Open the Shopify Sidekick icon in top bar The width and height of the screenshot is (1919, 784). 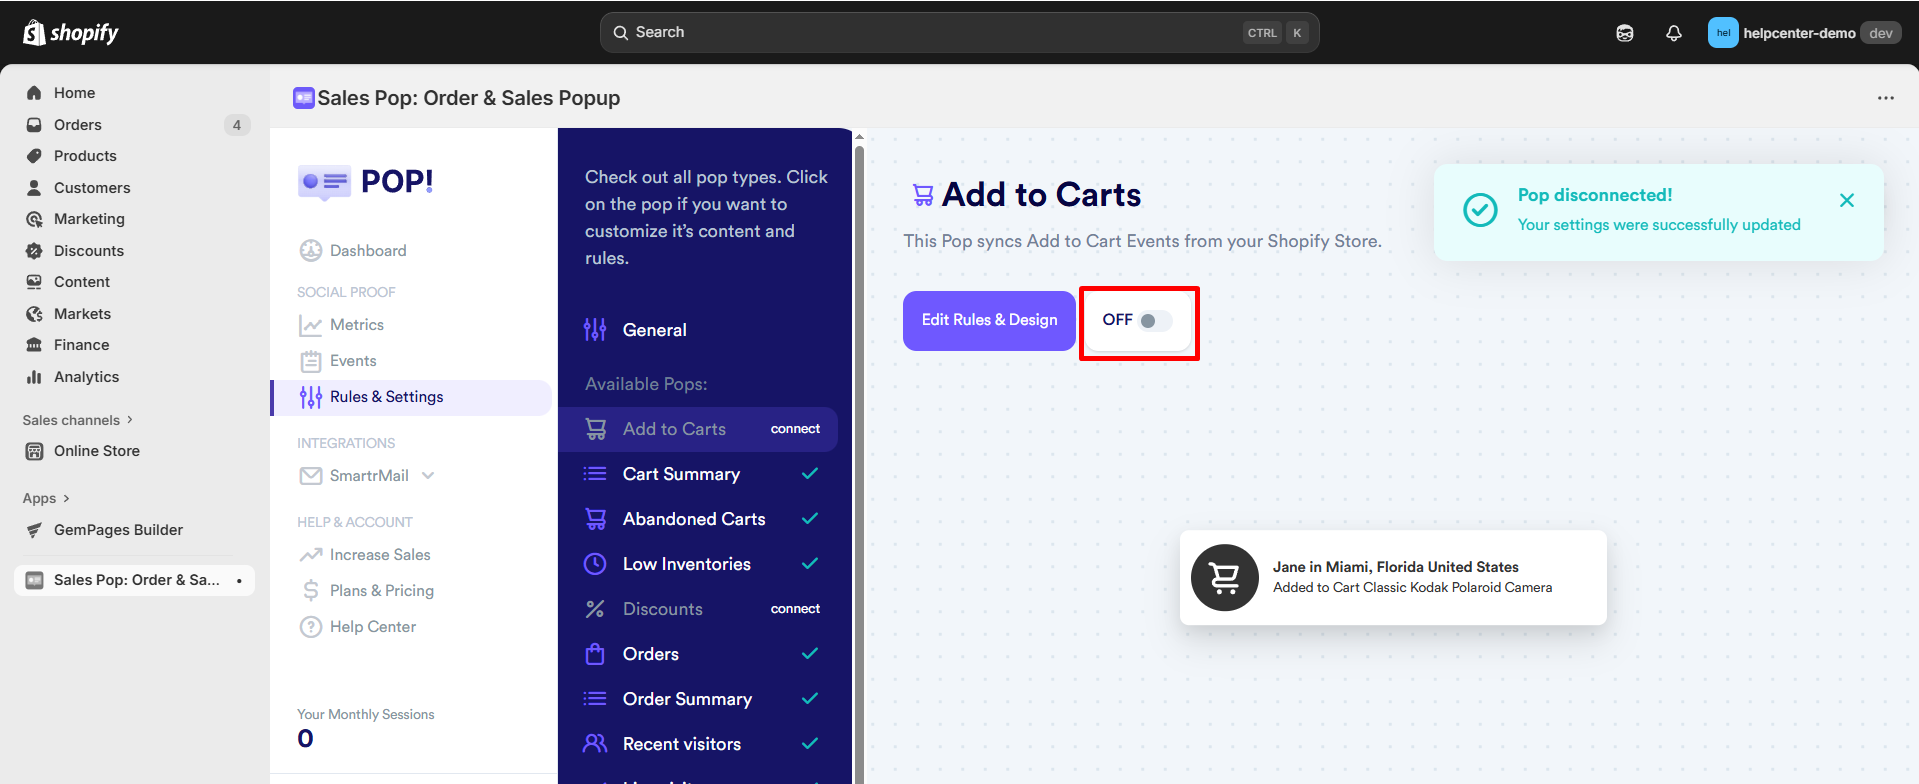click(1624, 33)
